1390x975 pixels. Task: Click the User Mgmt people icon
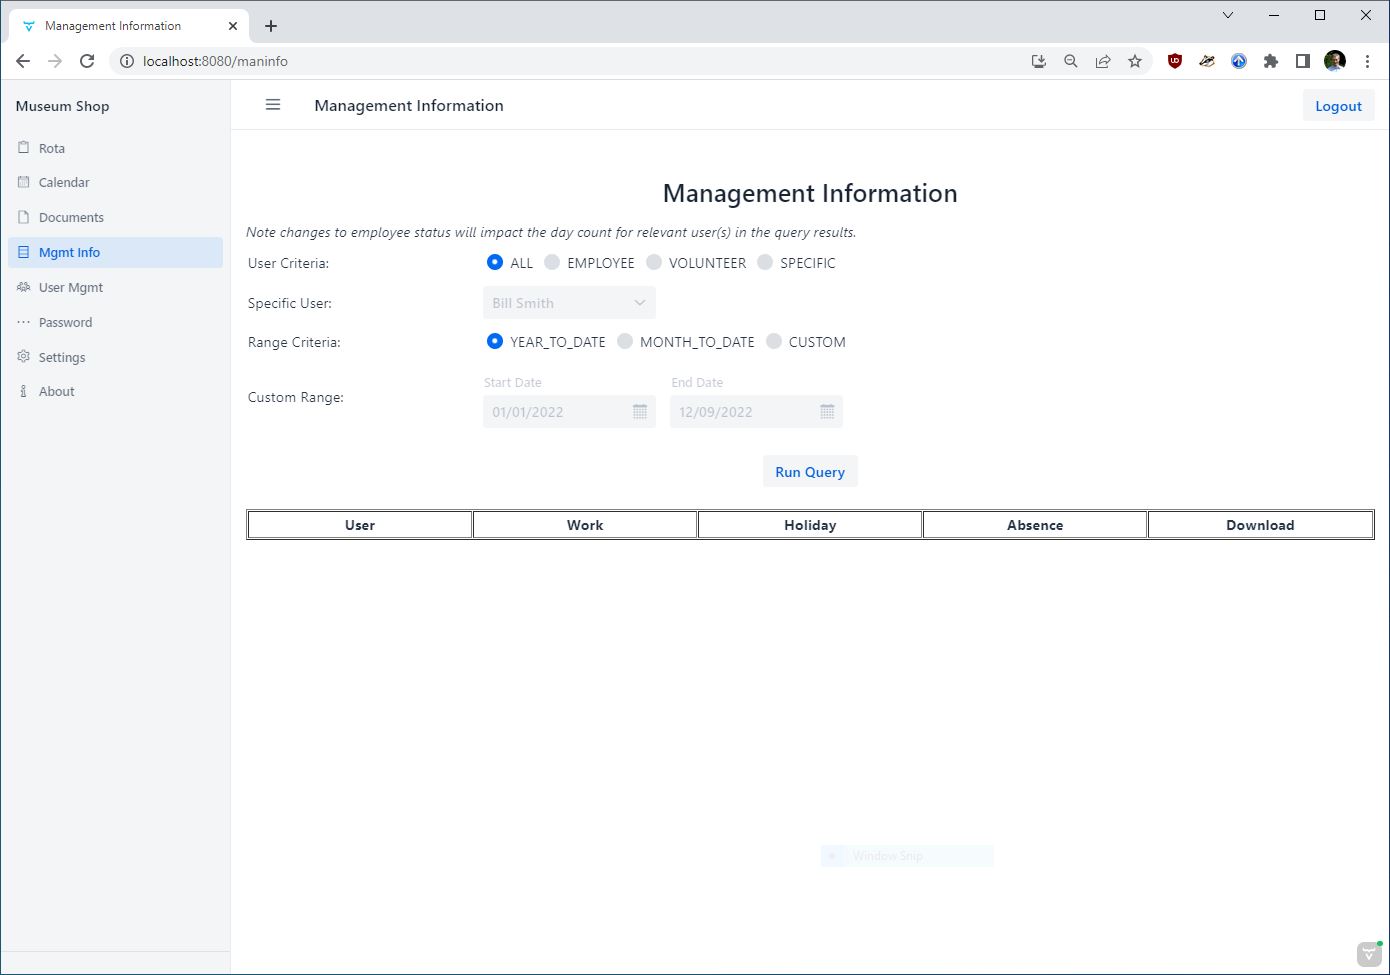coord(24,287)
